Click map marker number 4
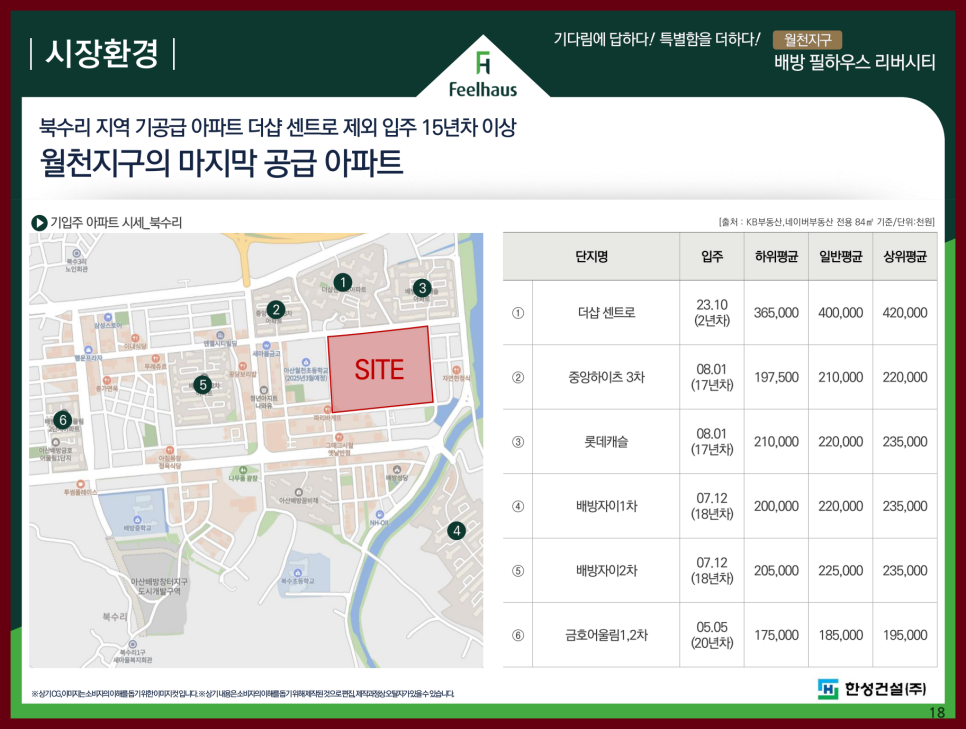Screen dimensions: 966x729 (x=457, y=531)
